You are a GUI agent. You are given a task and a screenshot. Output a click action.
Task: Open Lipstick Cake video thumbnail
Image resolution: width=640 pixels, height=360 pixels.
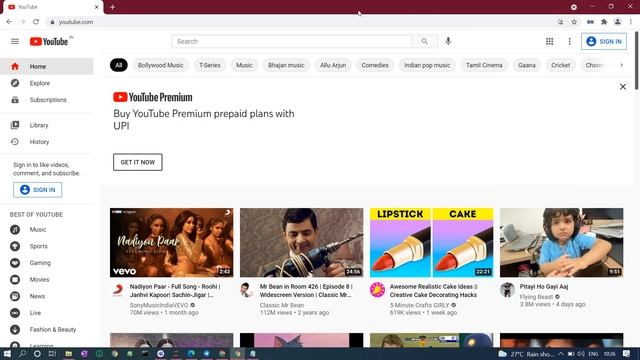[x=431, y=243]
